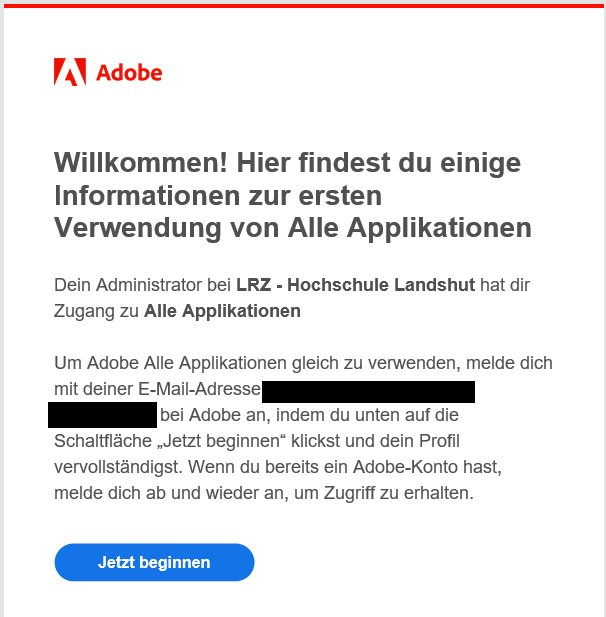Click the redacted email address after E-Mail-Adresse
Image resolution: width=606 pixels, height=617 pixels.
click(x=368, y=389)
